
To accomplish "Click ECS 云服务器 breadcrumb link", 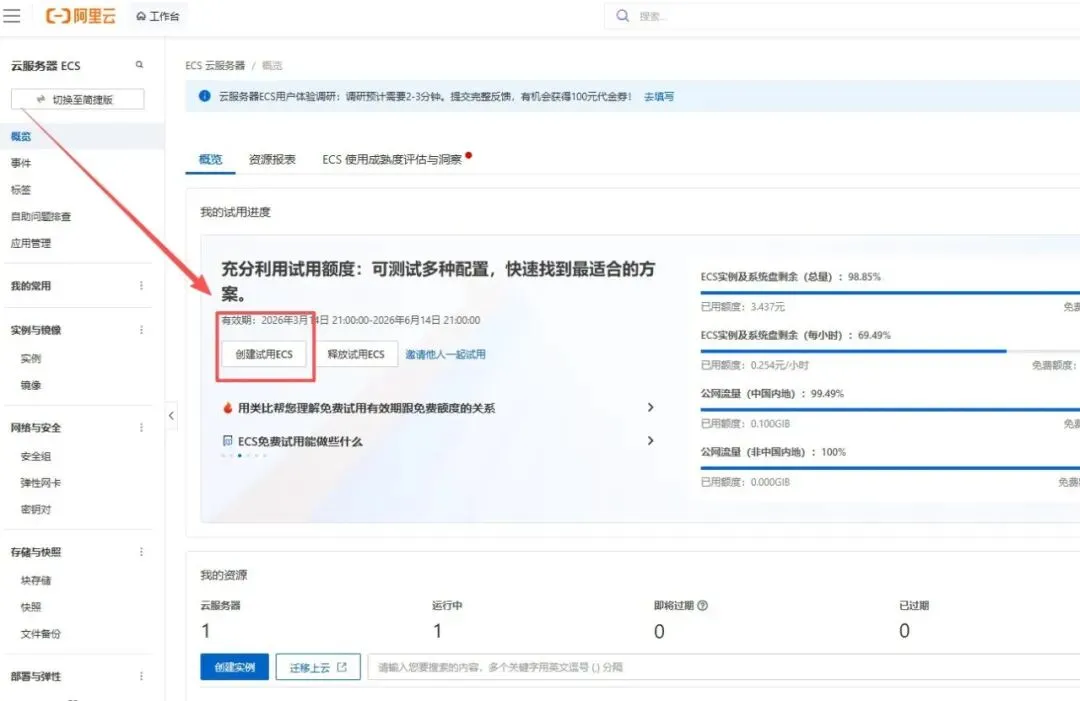I will coord(215,65).
